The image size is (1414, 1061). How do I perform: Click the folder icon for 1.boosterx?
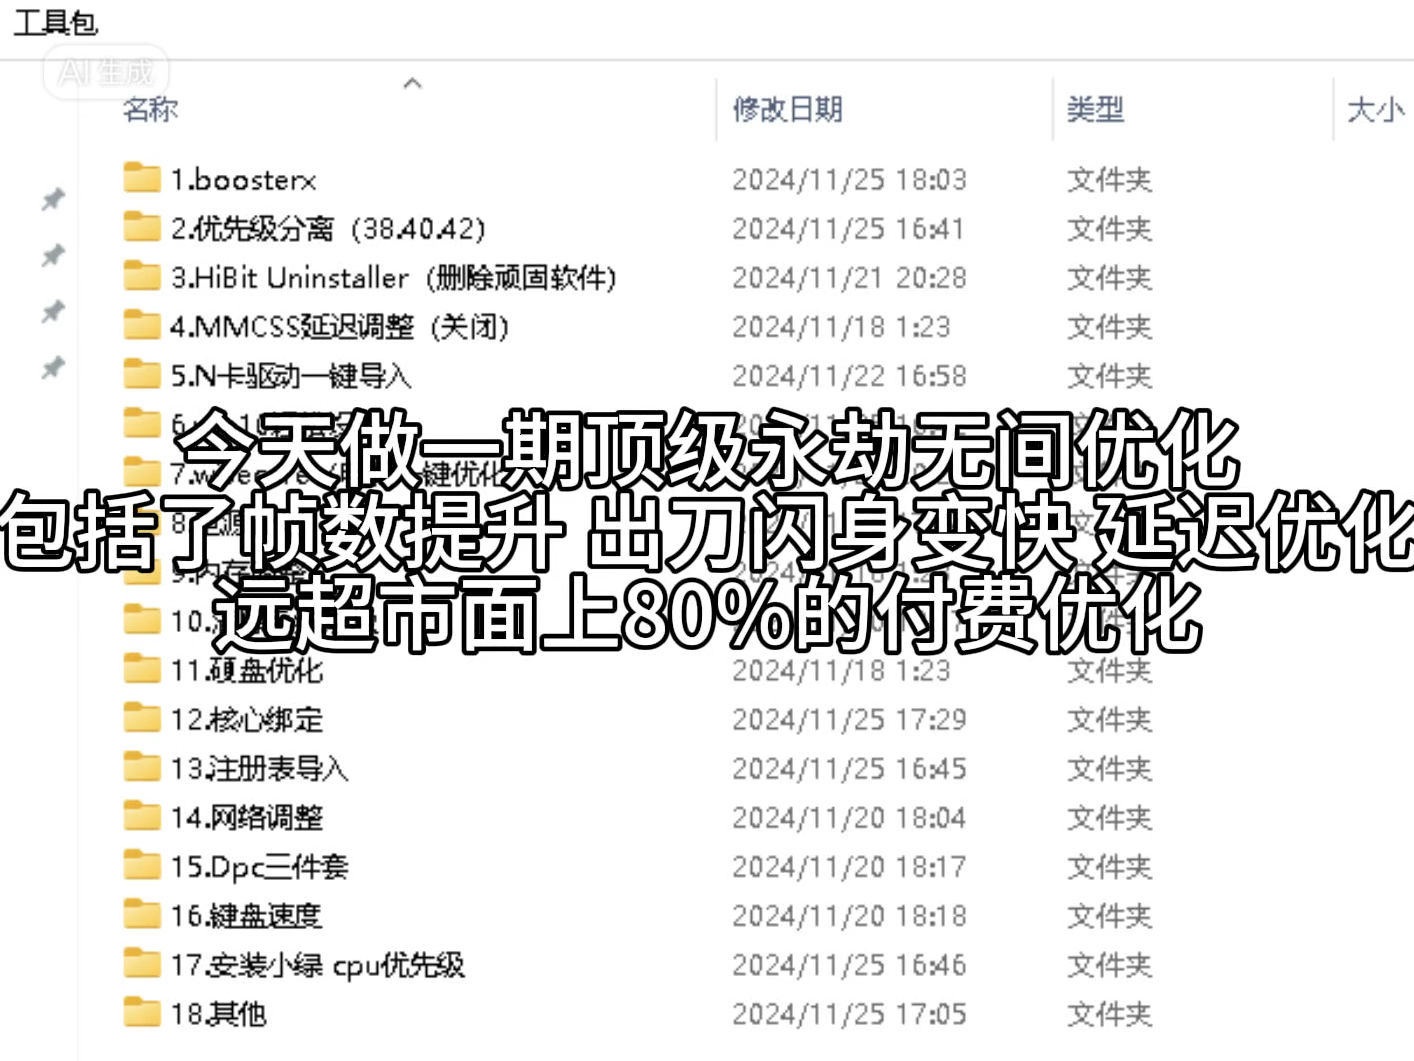(x=142, y=178)
